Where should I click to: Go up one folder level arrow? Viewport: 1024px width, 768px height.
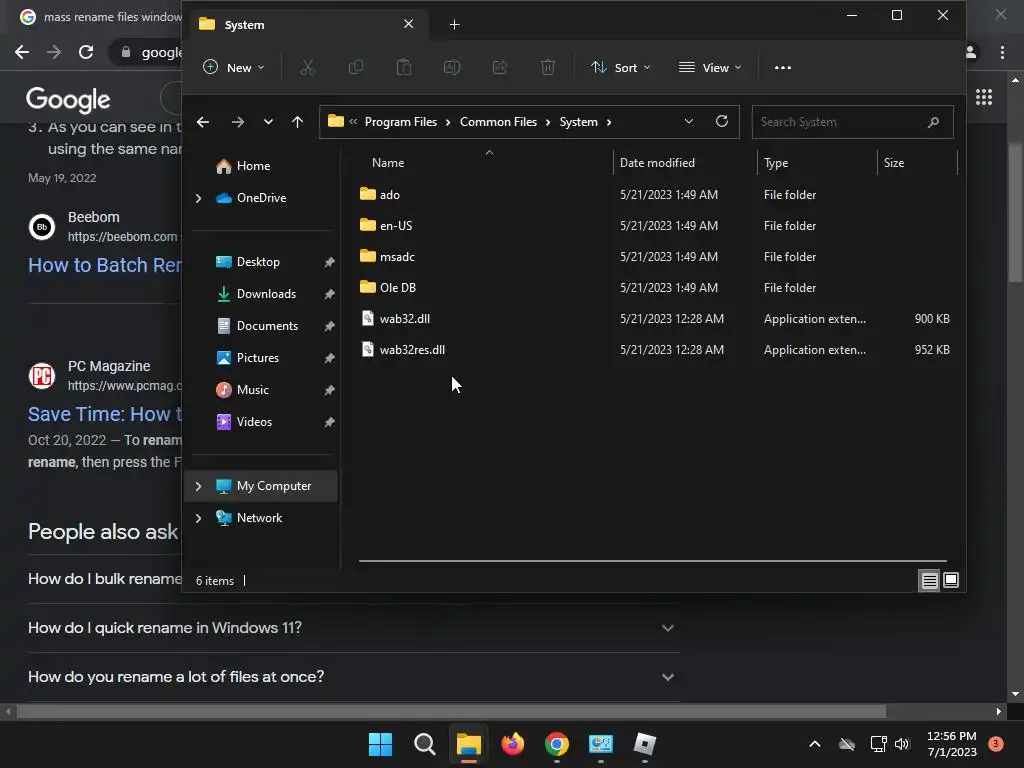297,122
